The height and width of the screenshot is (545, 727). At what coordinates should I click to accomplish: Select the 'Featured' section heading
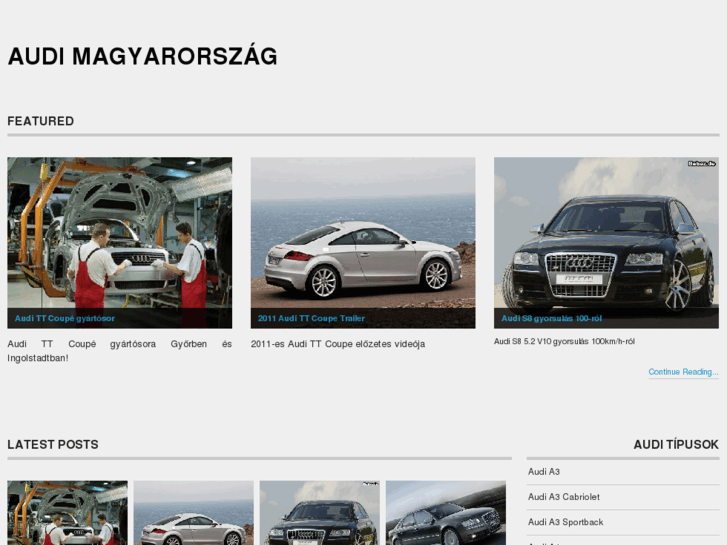point(41,121)
